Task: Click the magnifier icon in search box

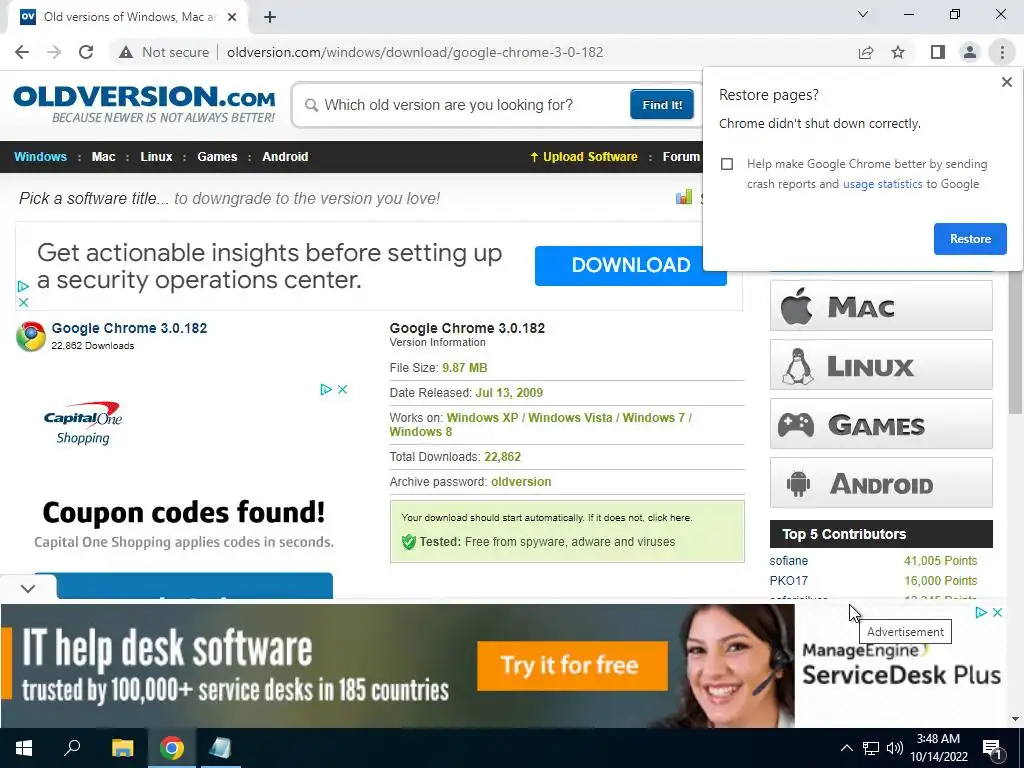Action: click(x=312, y=105)
